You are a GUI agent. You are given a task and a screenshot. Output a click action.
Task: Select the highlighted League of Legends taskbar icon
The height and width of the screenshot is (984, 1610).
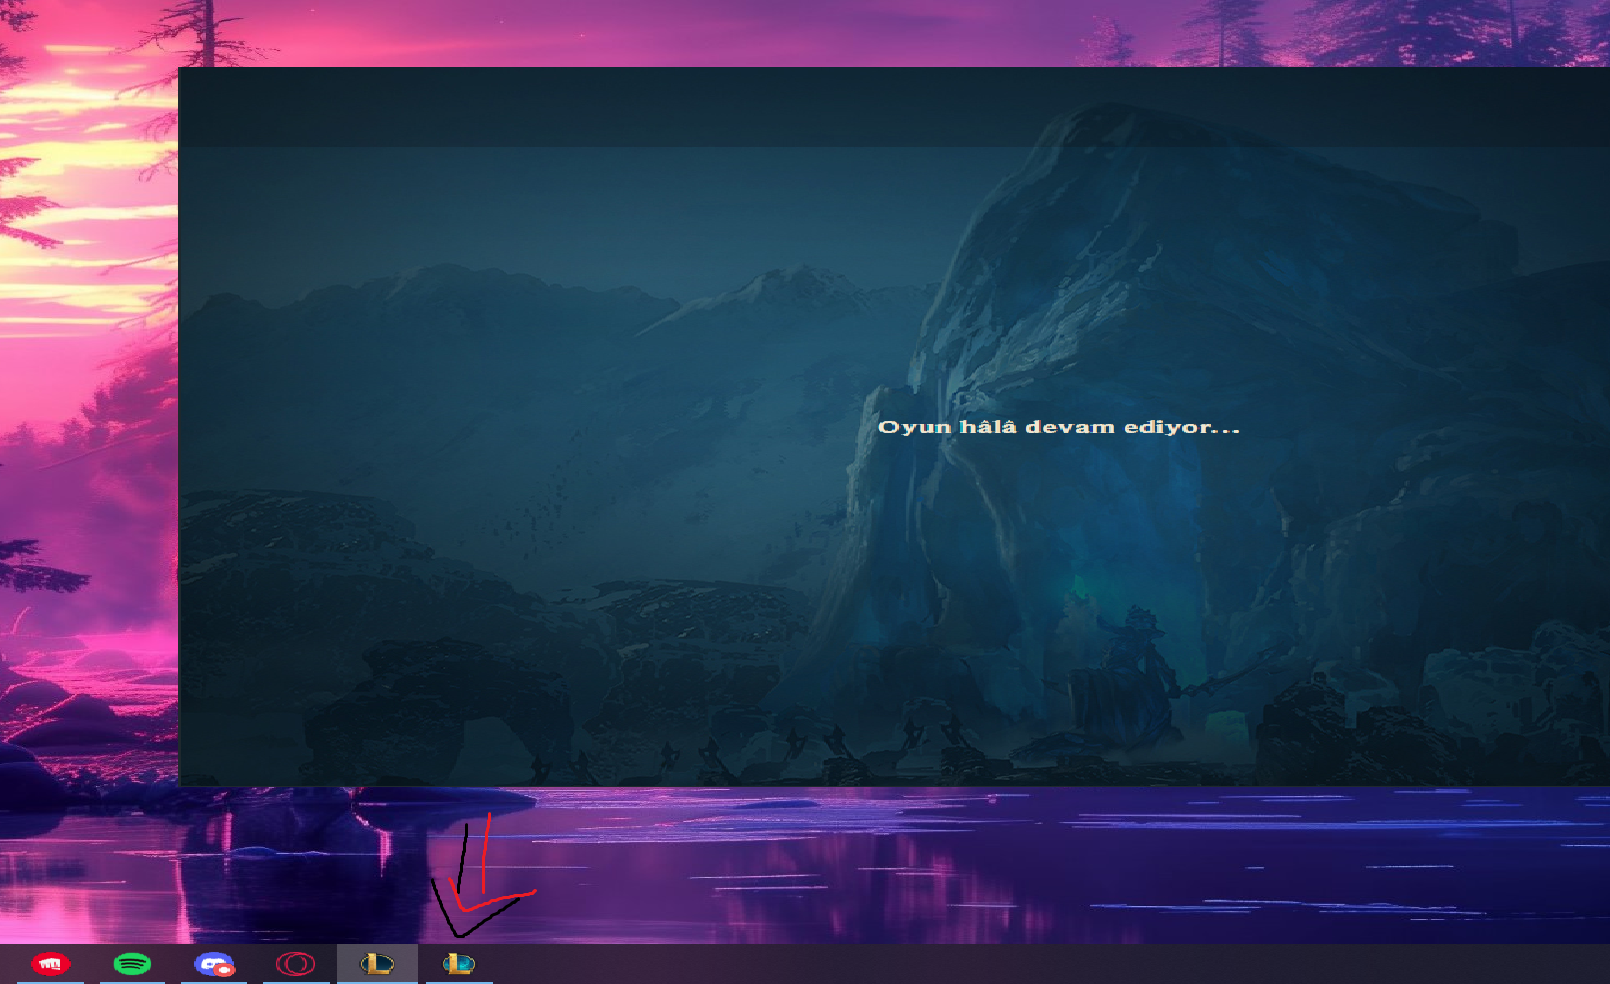tap(377, 964)
